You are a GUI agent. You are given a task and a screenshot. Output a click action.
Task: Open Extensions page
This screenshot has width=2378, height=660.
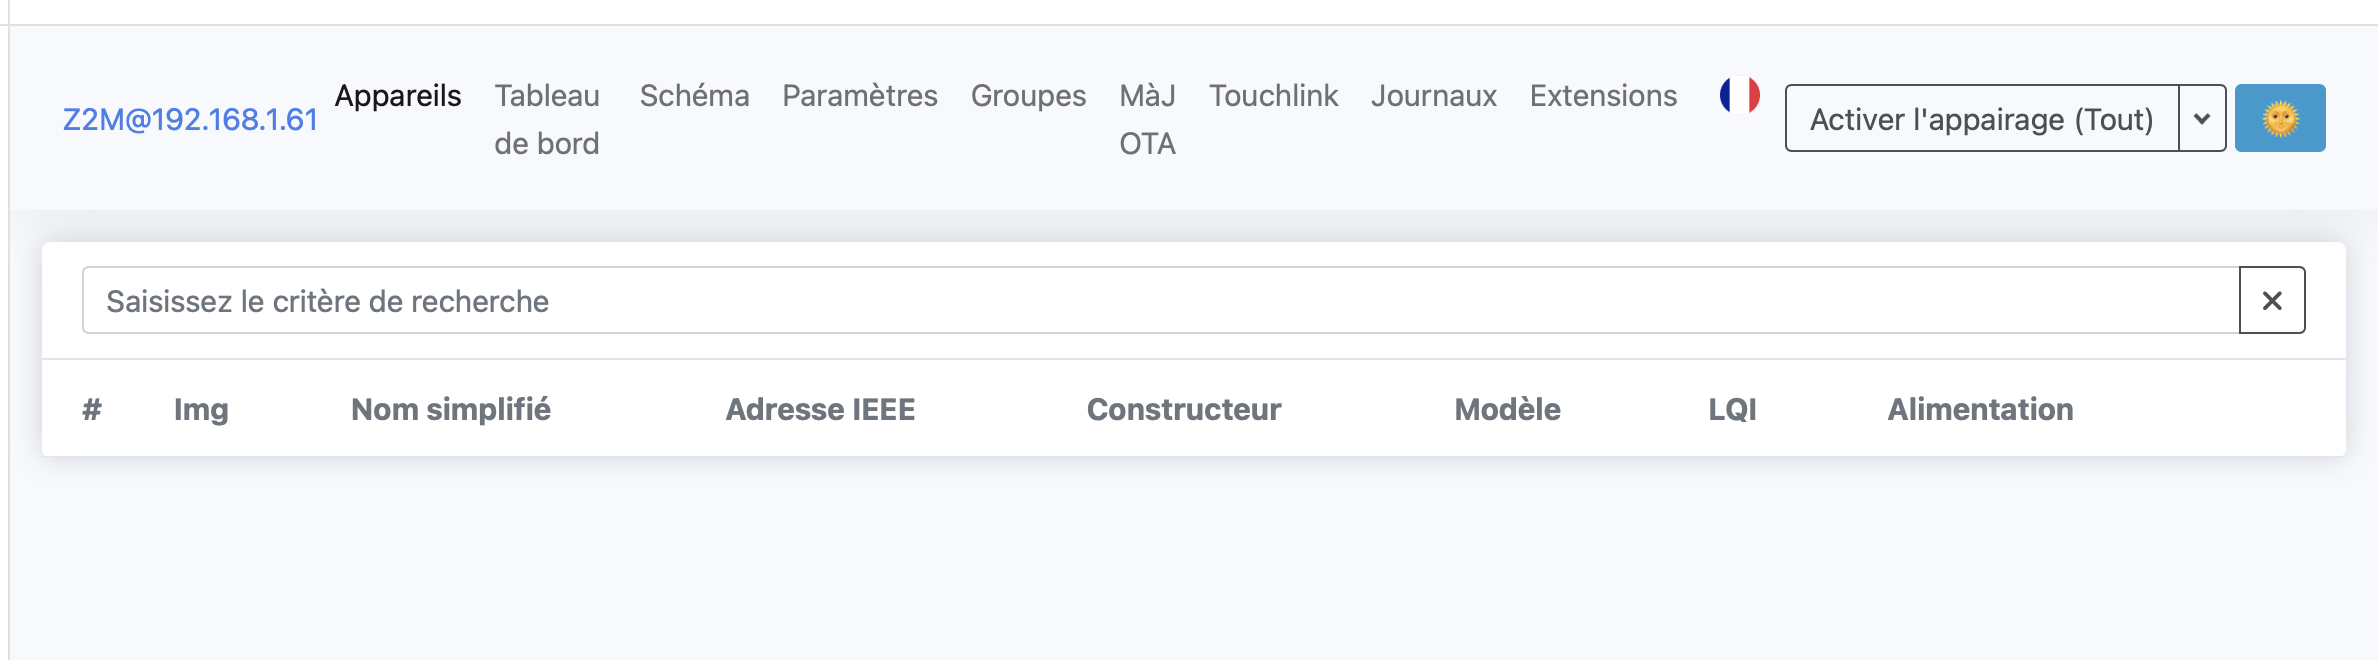point(1603,95)
